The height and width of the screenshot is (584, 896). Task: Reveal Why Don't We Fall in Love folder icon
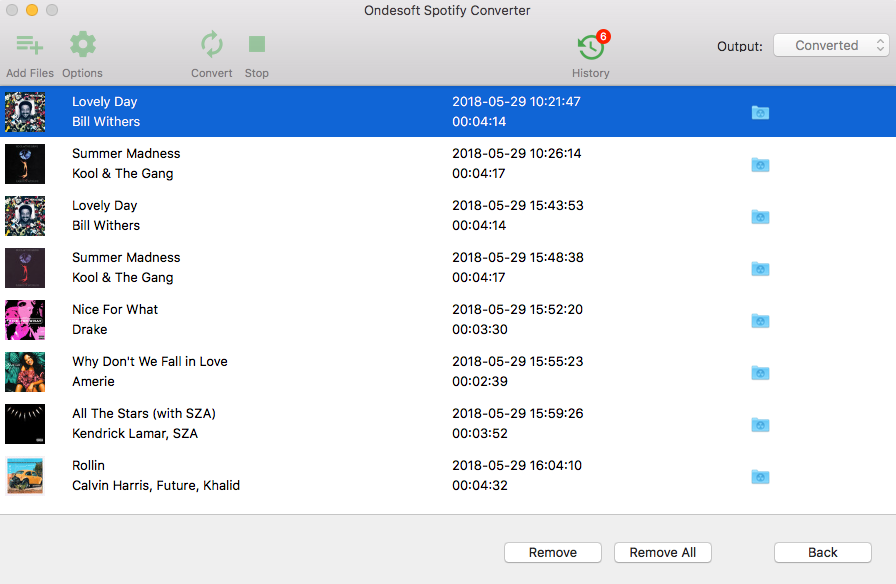pos(760,373)
